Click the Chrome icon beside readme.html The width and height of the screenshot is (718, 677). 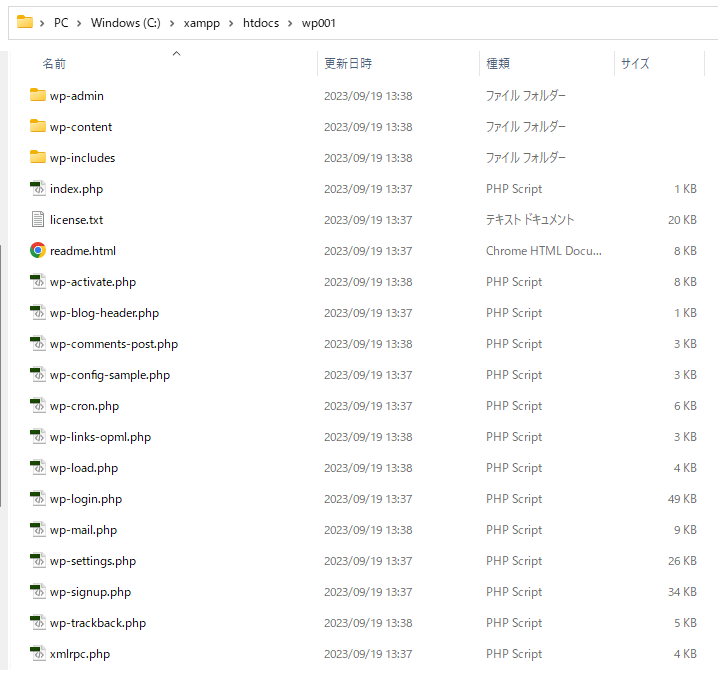point(38,251)
